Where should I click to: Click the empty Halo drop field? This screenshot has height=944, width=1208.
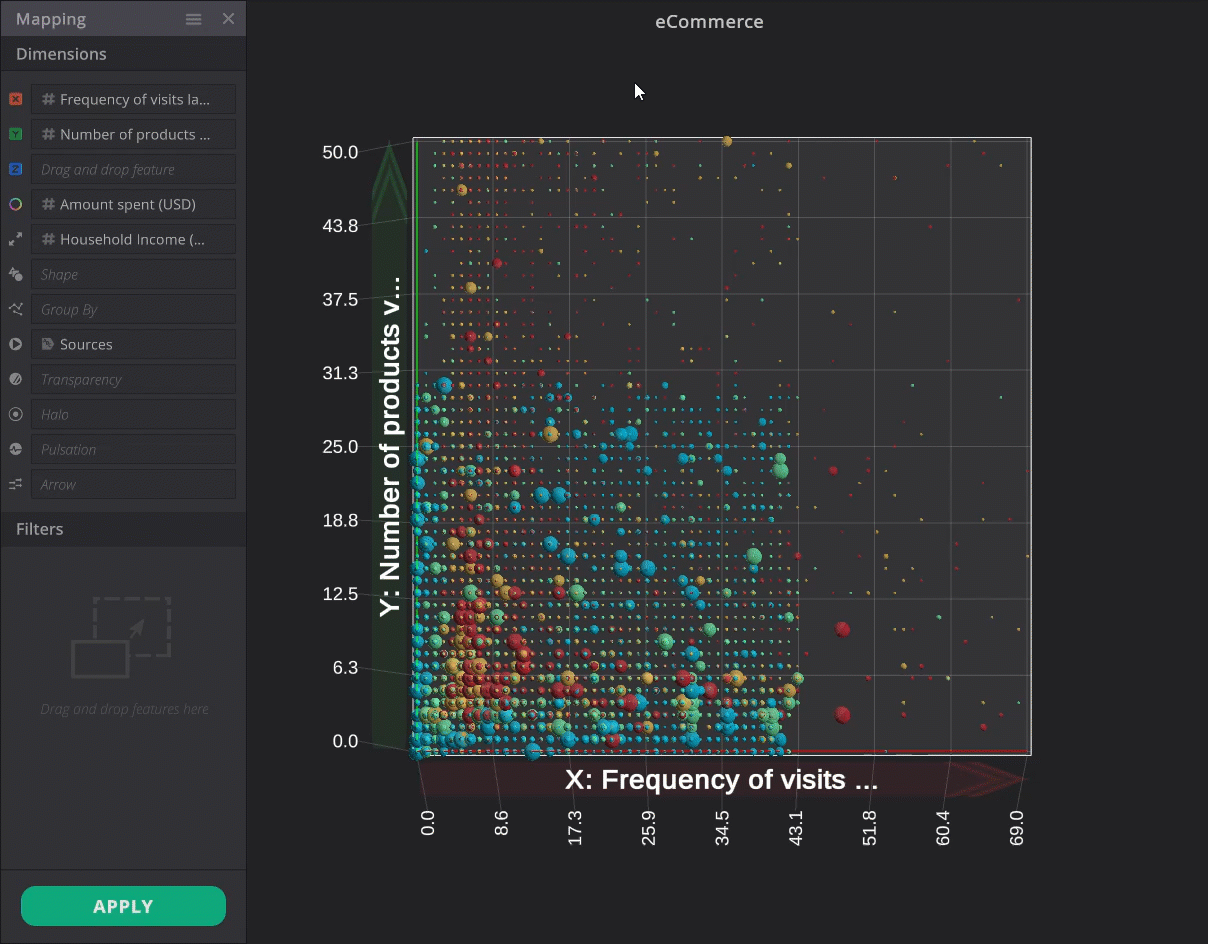pyautogui.click(x=133, y=414)
